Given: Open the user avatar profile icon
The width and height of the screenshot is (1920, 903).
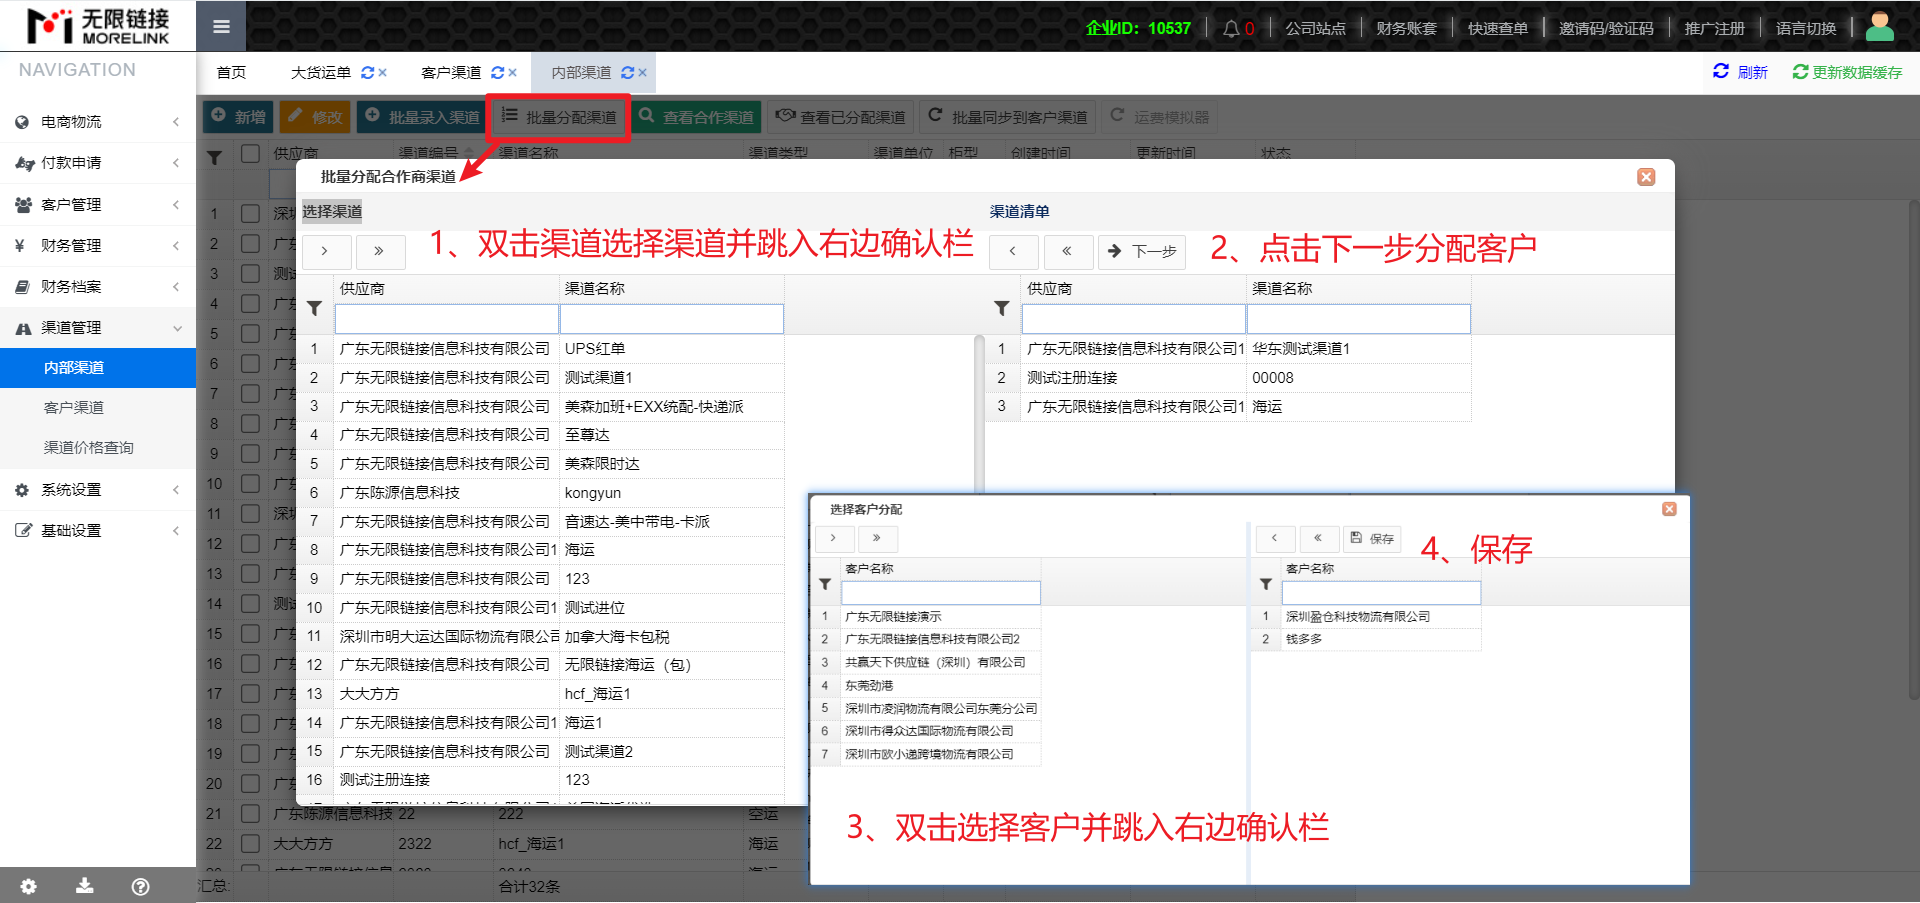Looking at the screenshot, I should point(1879,27).
